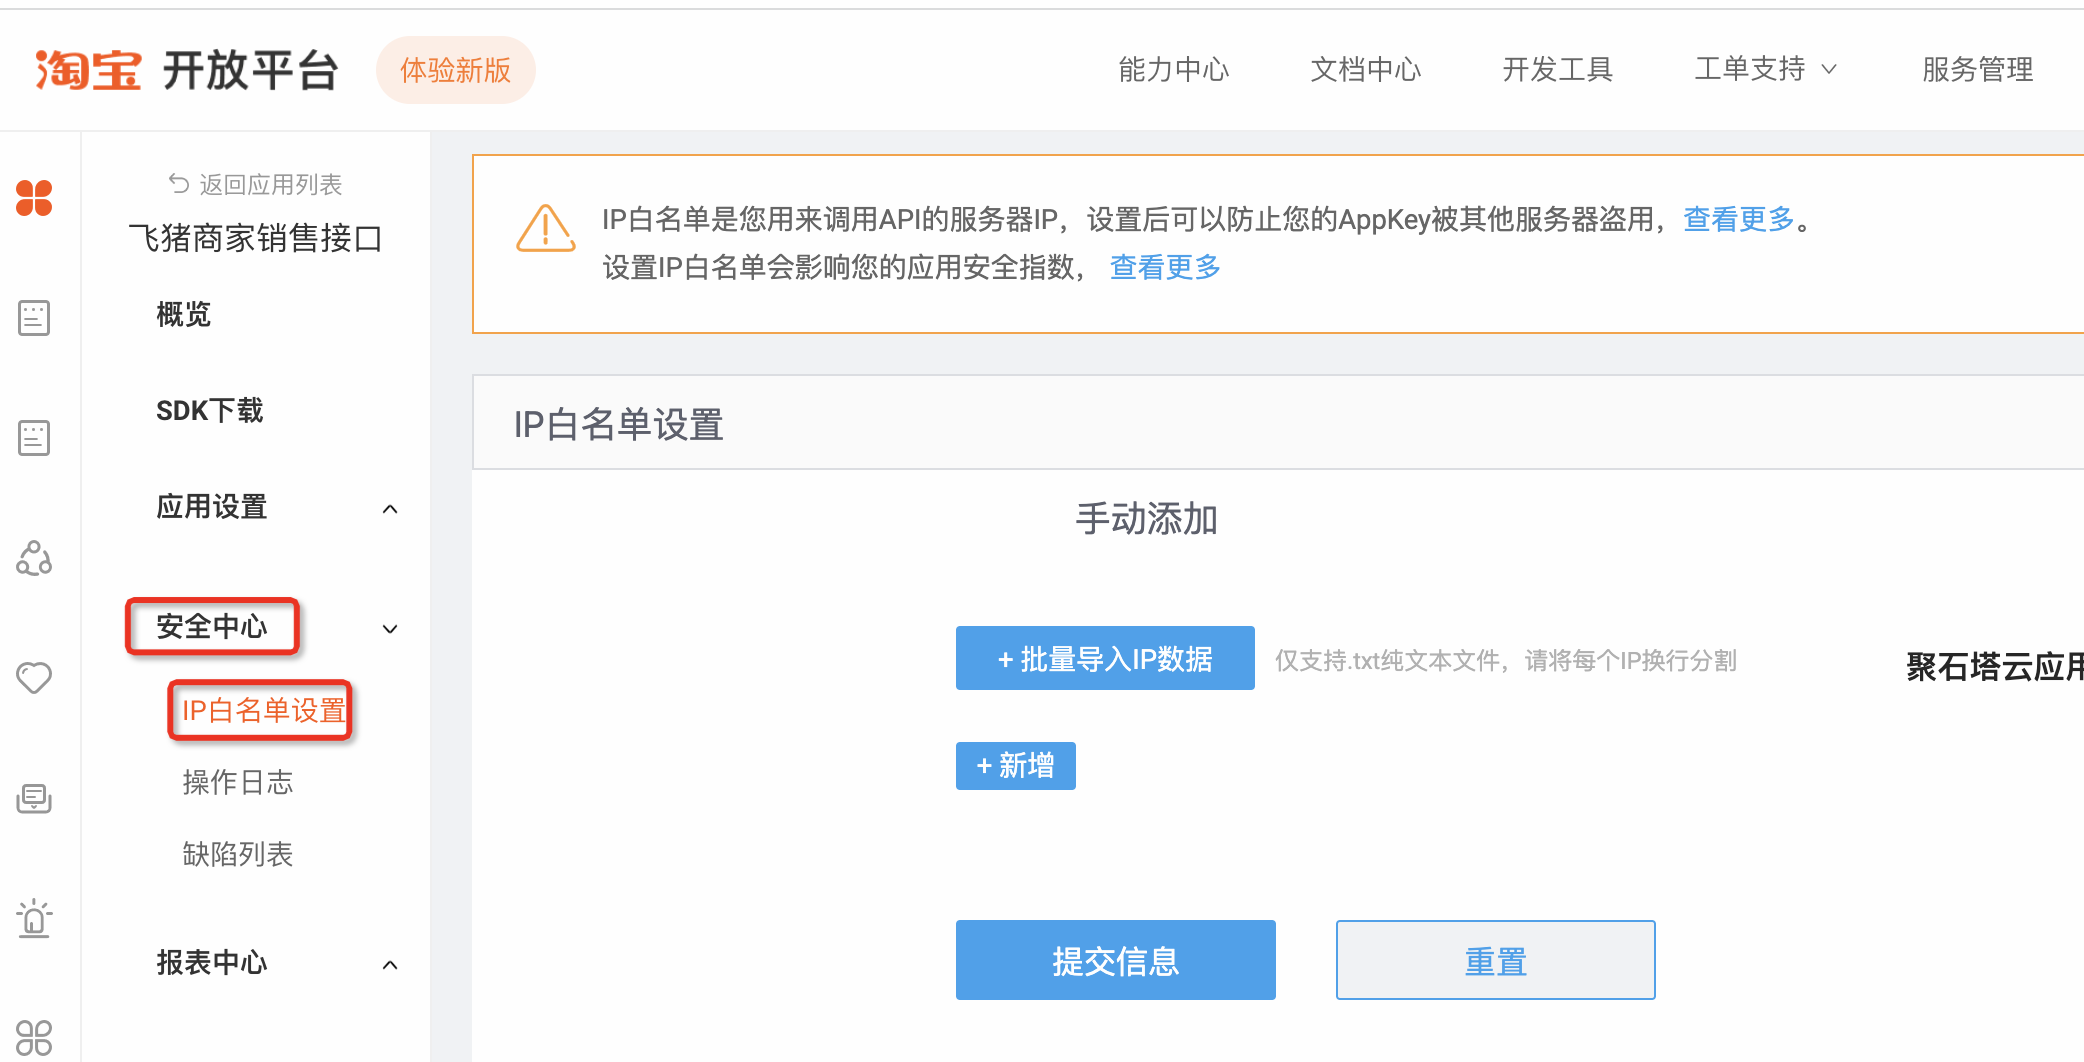Click the 重置 reset button
The height and width of the screenshot is (1062, 2084).
[1495, 960]
